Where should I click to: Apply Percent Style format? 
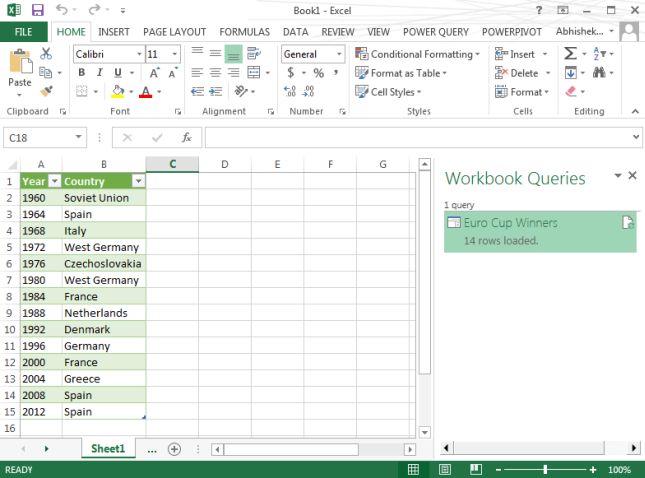click(x=318, y=73)
